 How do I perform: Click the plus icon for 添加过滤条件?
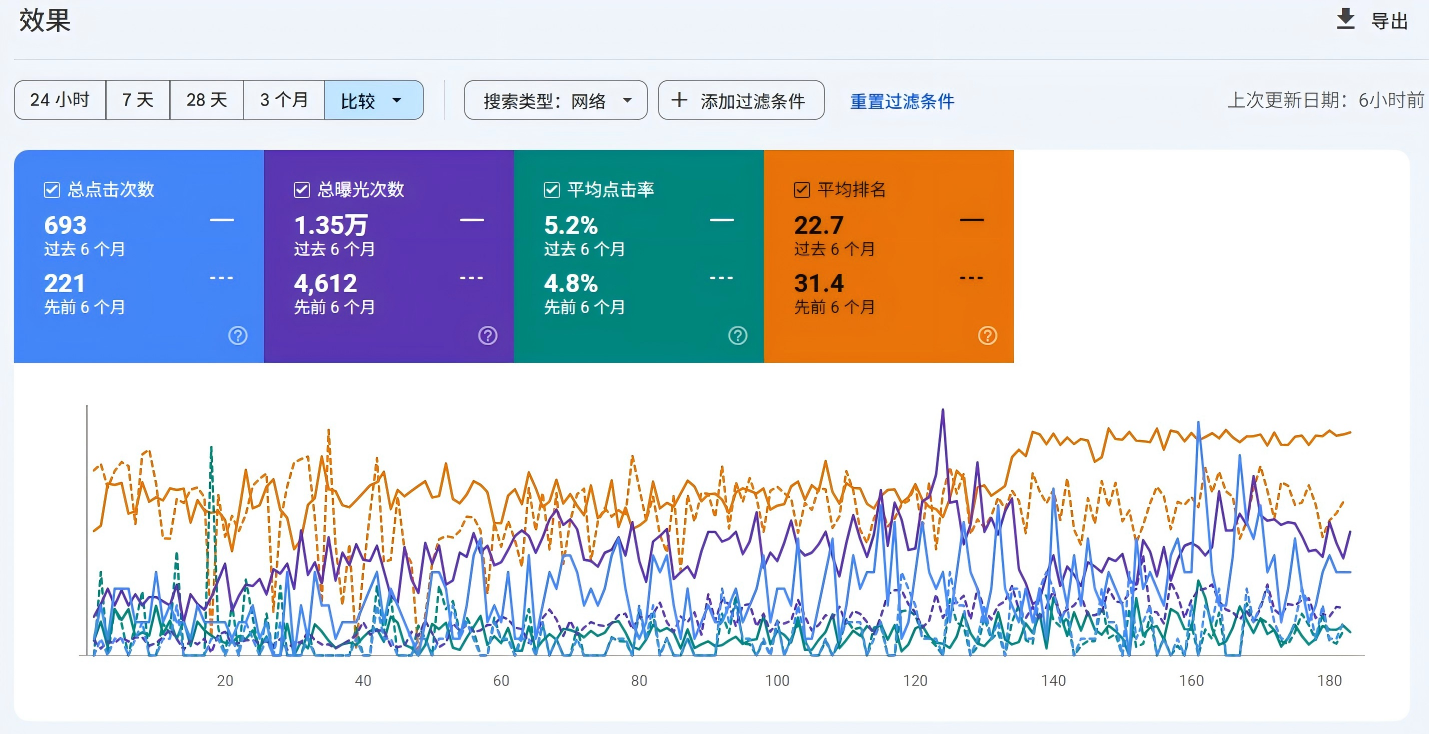click(x=679, y=100)
